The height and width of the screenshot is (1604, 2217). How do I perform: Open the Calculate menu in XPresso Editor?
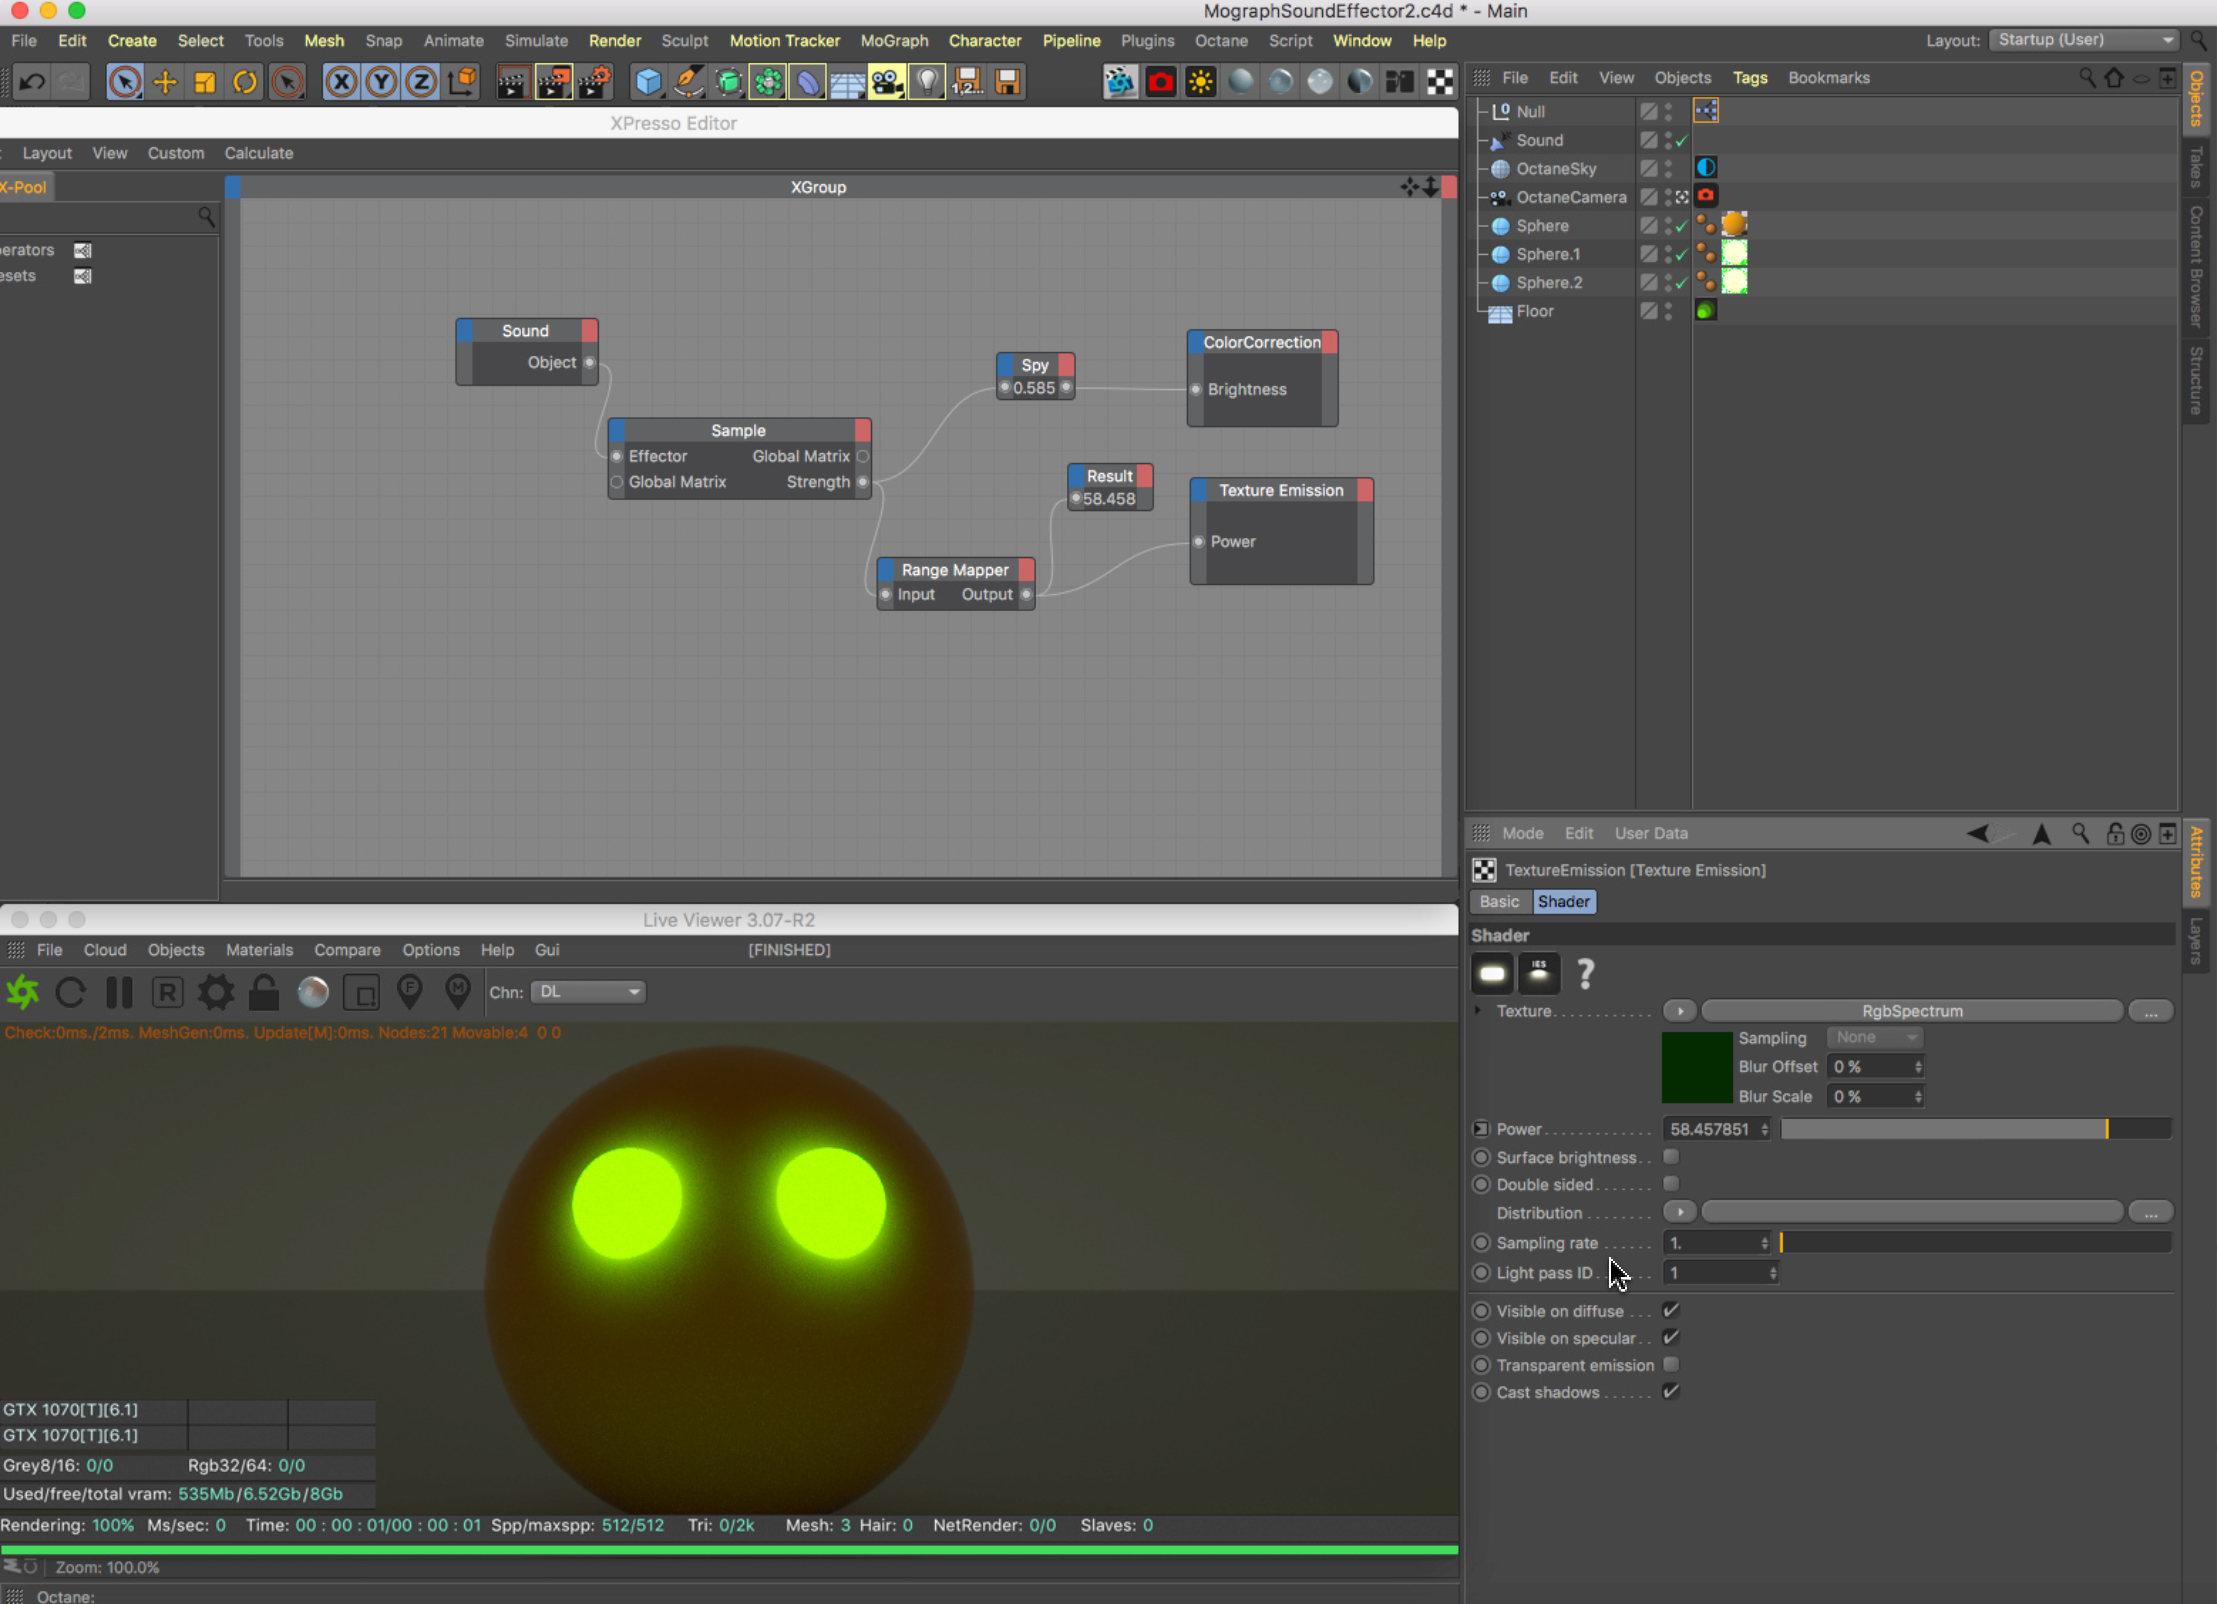point(258,153)
